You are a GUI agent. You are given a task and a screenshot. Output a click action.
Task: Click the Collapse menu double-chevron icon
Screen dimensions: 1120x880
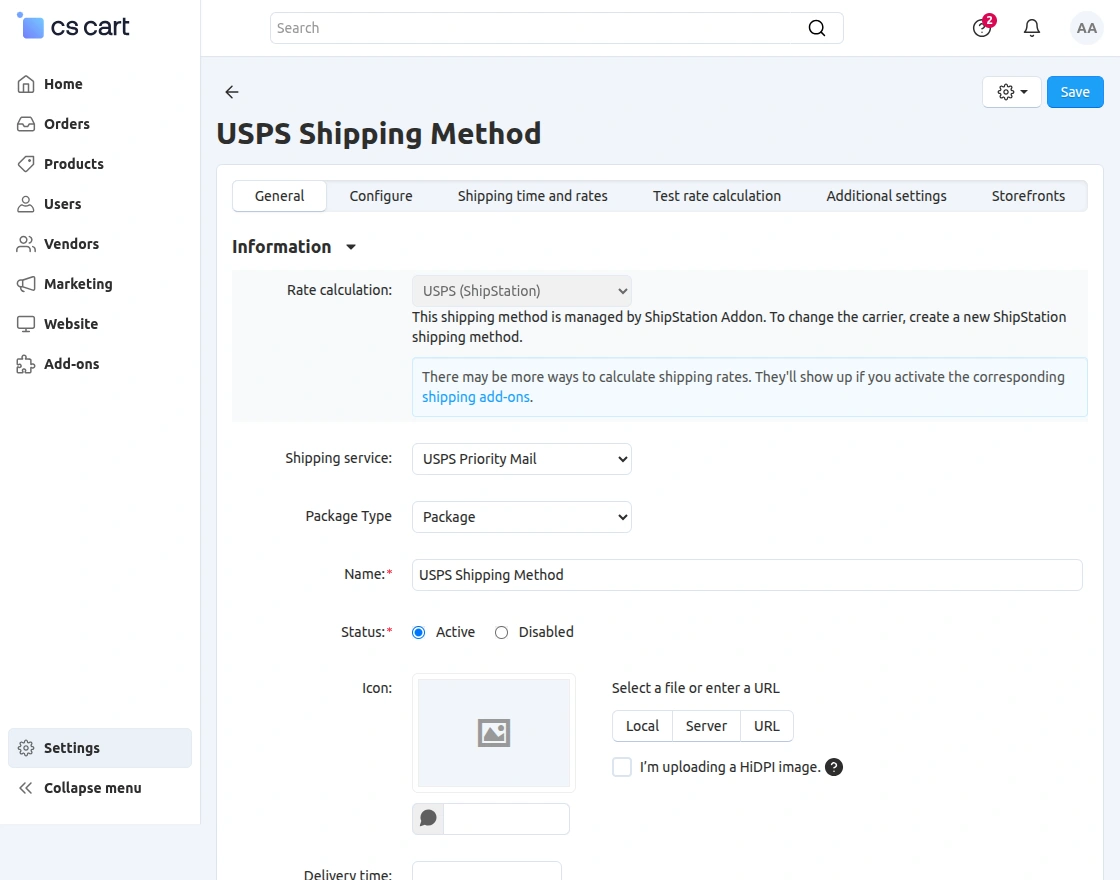(26, 788)
